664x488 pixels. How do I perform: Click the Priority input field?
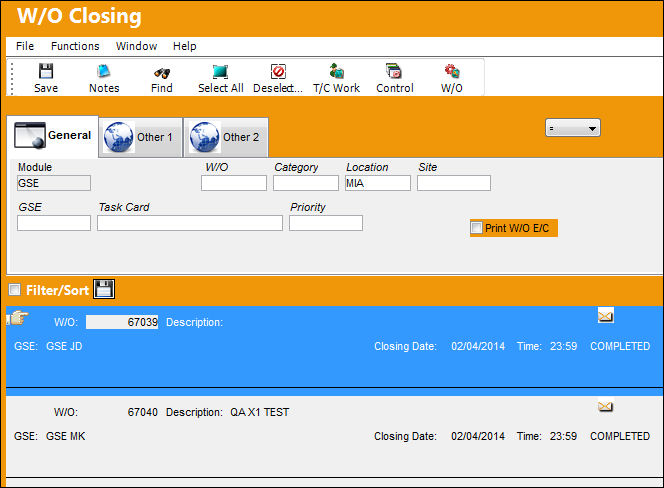tap(326, 223)
